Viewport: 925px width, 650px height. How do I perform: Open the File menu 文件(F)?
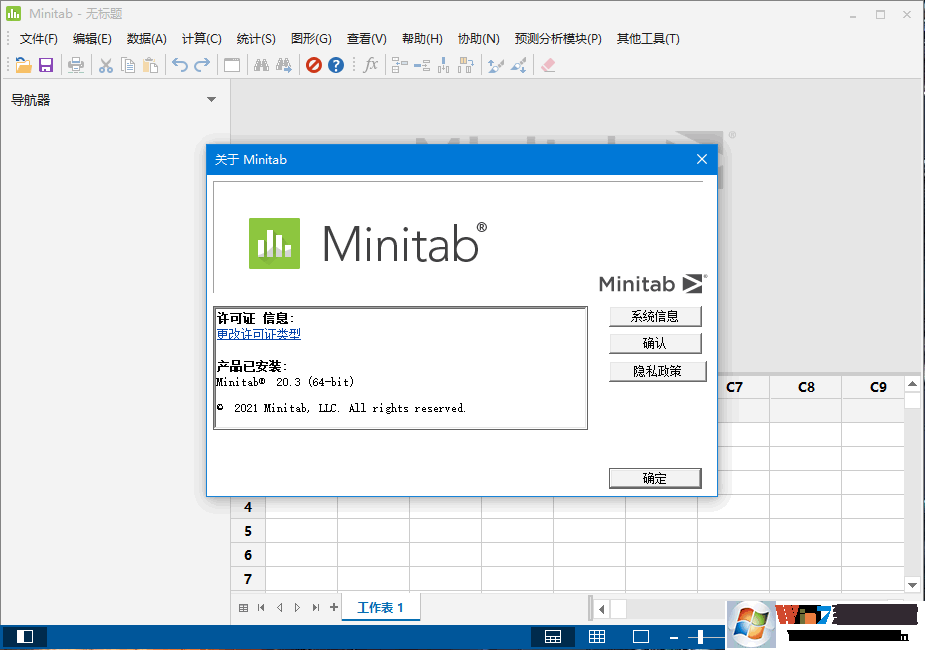click(39, 39)
